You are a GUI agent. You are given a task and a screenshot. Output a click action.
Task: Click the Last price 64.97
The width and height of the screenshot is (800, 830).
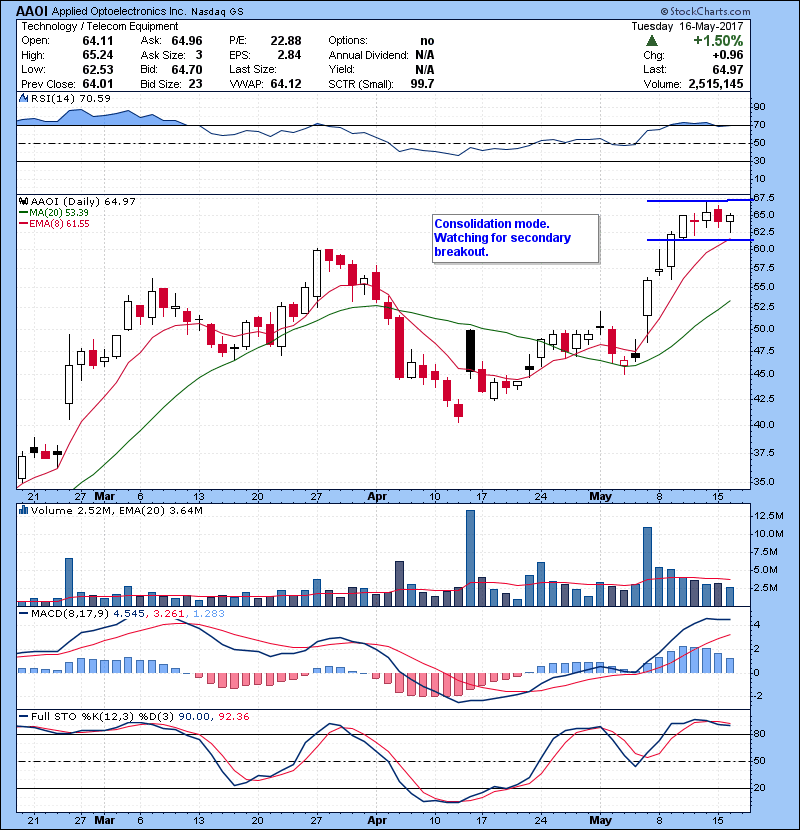(x=727, y=69)
